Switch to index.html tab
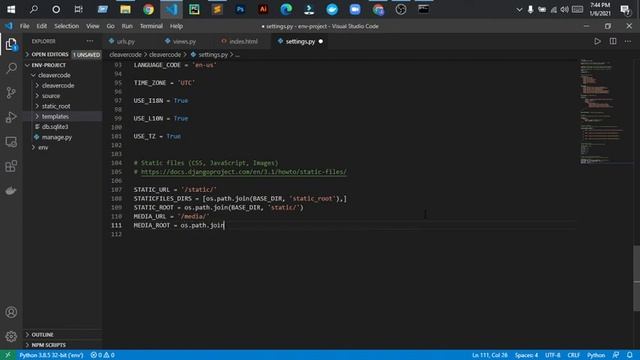640x360 pixels. [x=242, y=41]
